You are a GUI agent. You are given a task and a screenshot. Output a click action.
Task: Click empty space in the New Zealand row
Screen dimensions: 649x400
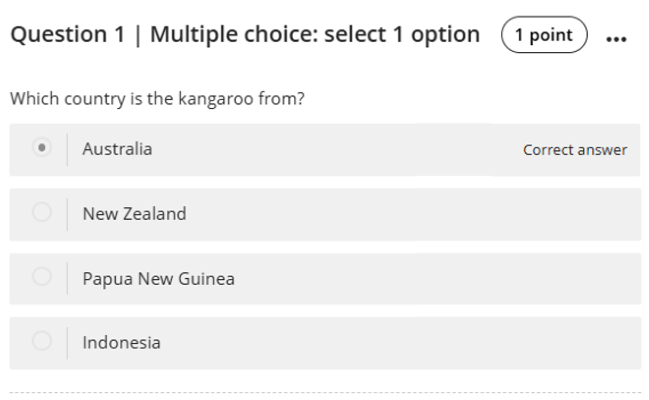click(400, 213)
